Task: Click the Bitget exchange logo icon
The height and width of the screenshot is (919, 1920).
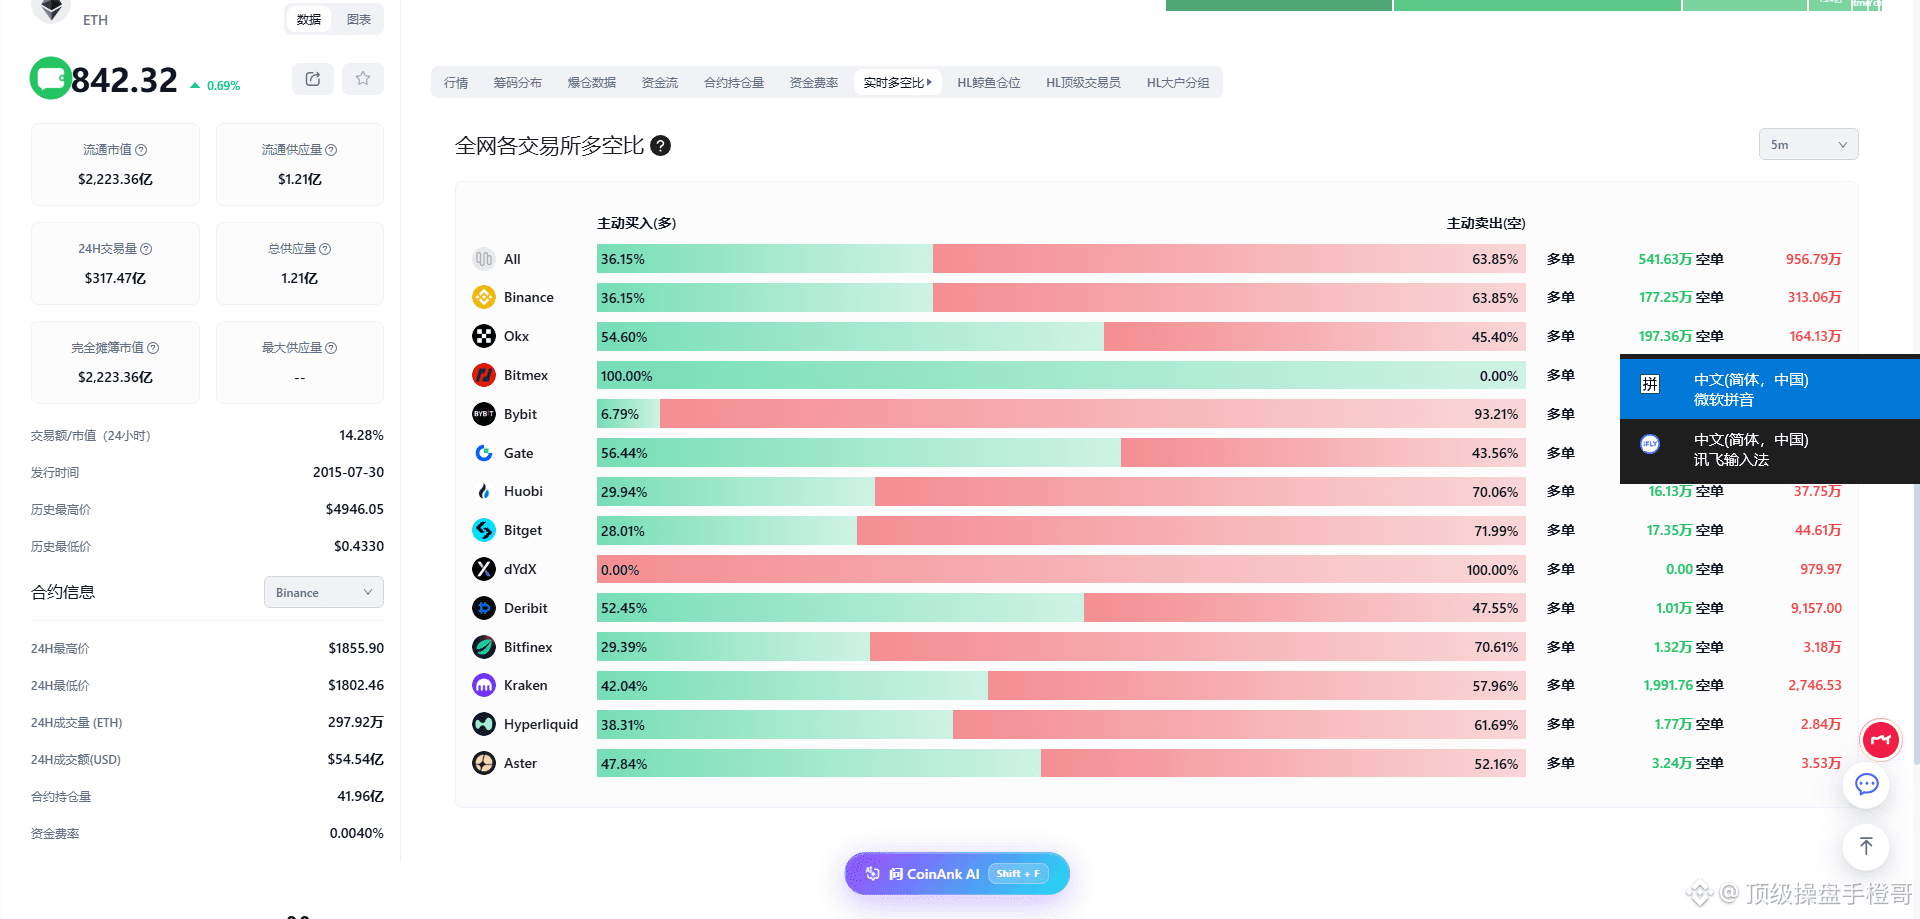Action: [x=484, y=530]
